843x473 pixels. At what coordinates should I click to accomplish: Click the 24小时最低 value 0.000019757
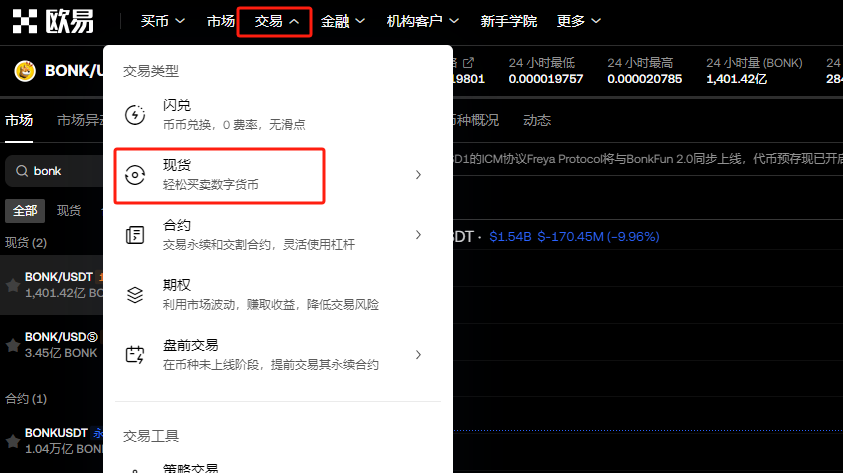(x=546, y=79)
